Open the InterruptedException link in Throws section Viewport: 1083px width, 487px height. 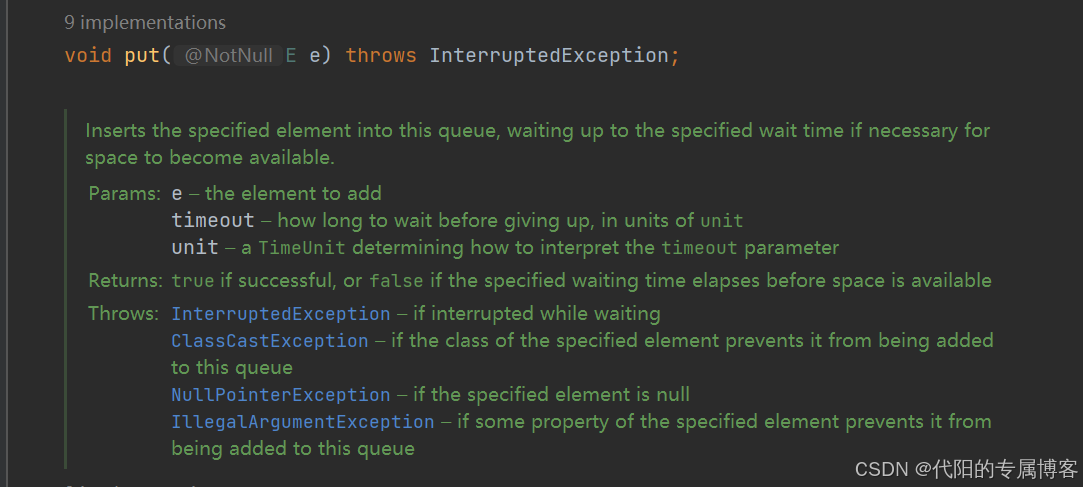[280, 314]
